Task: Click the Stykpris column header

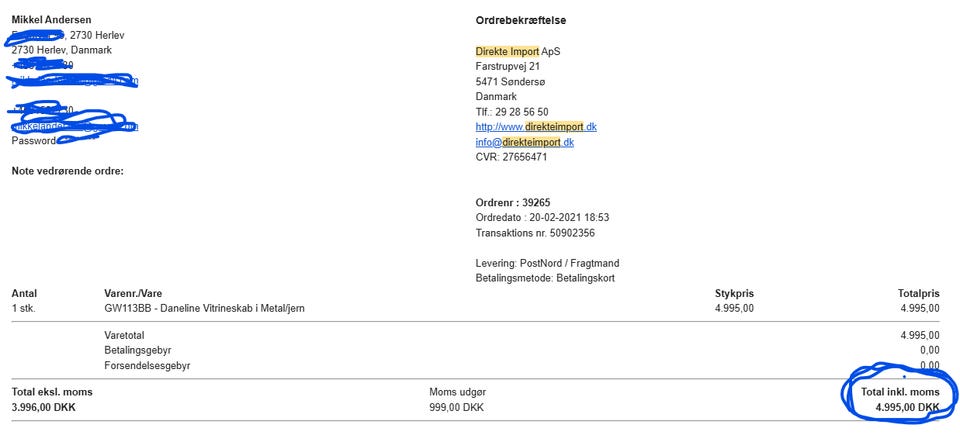Action: pyautogui.click(x=734, y=293)
